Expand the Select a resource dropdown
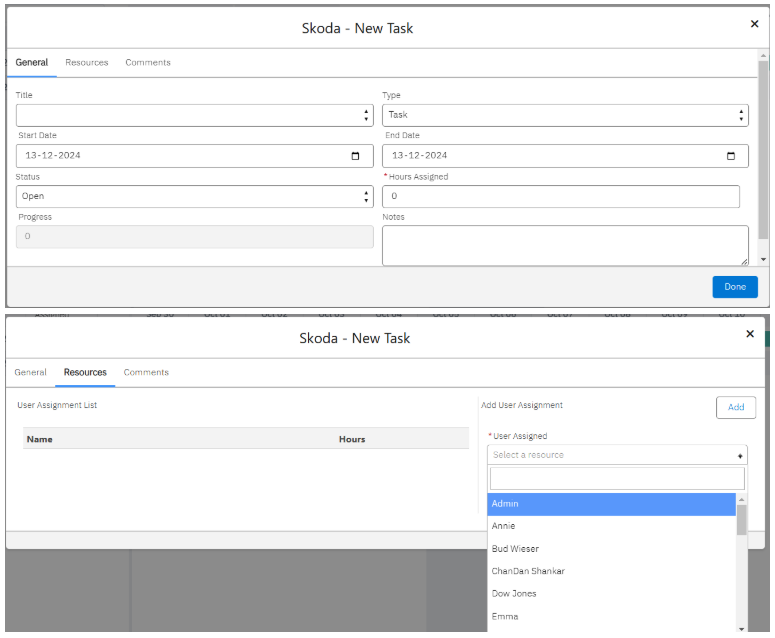This screenshot has width=775, height=638. click(x=617, y=455)
